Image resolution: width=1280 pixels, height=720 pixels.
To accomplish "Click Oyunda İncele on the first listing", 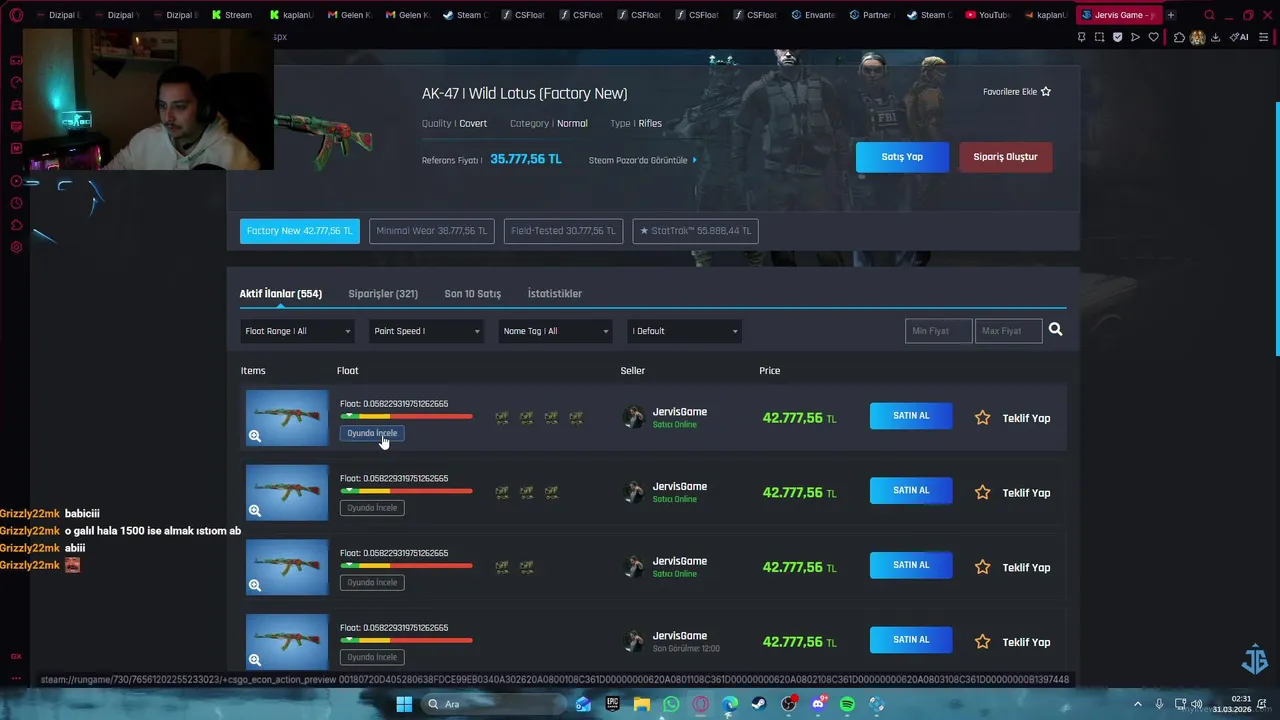I will 372,433.
